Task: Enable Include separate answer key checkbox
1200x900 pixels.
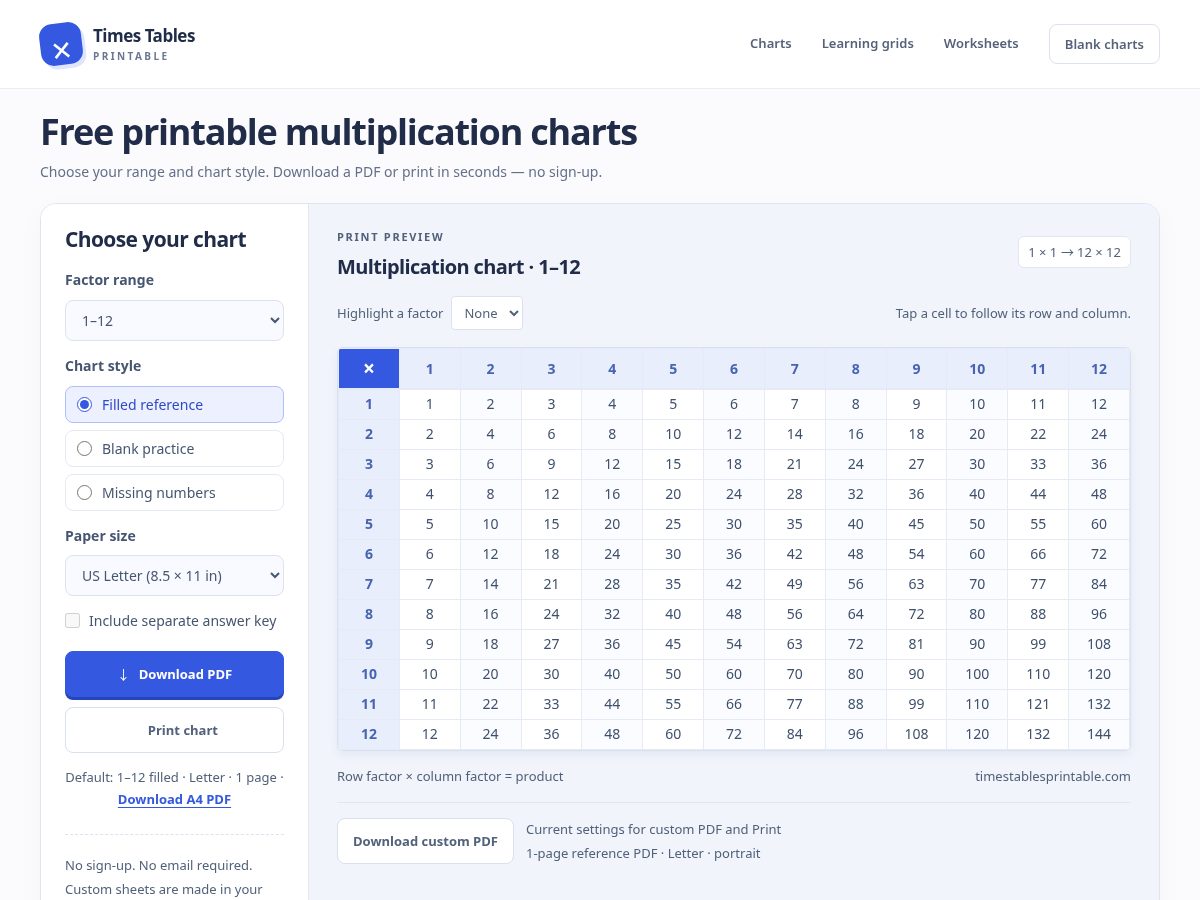Action: coord(73,621)
